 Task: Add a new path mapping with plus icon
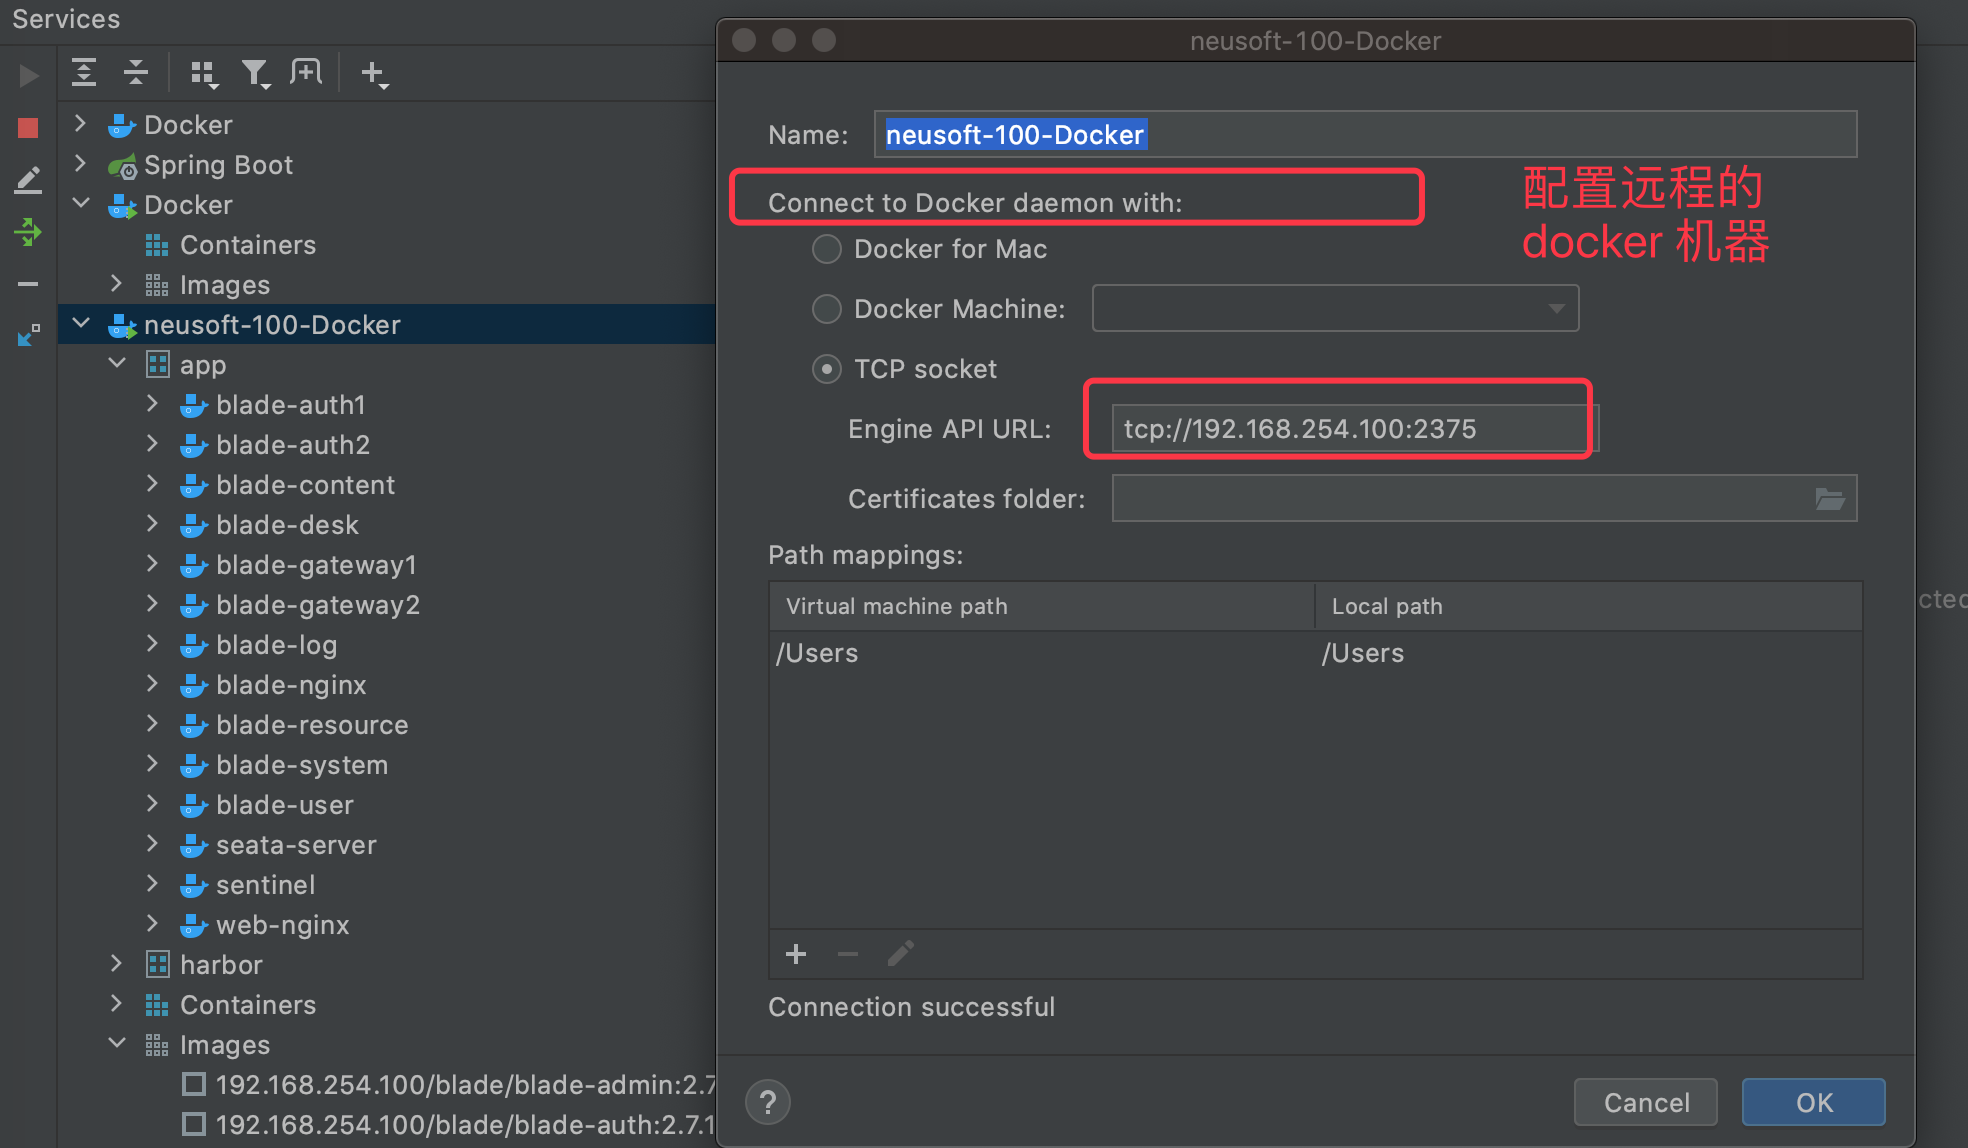tap(795, 954)
